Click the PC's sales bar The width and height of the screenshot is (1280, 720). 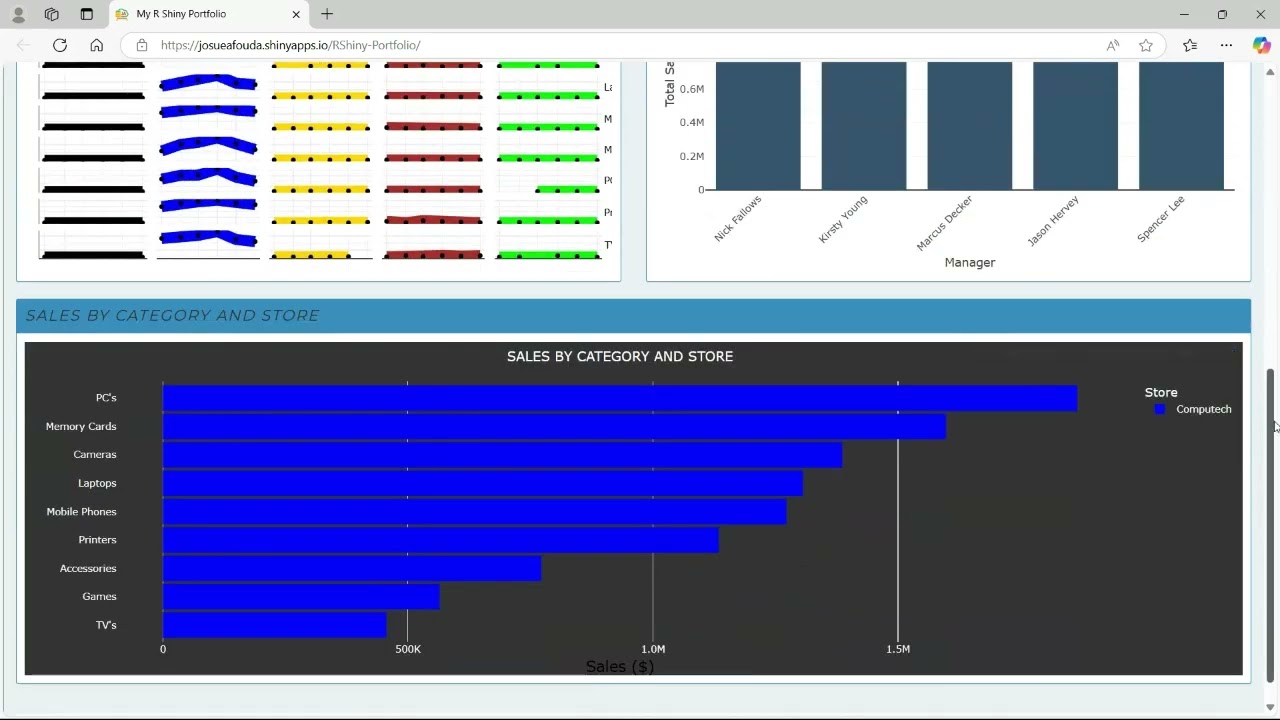pyautogui.click(x=620, y=398)
